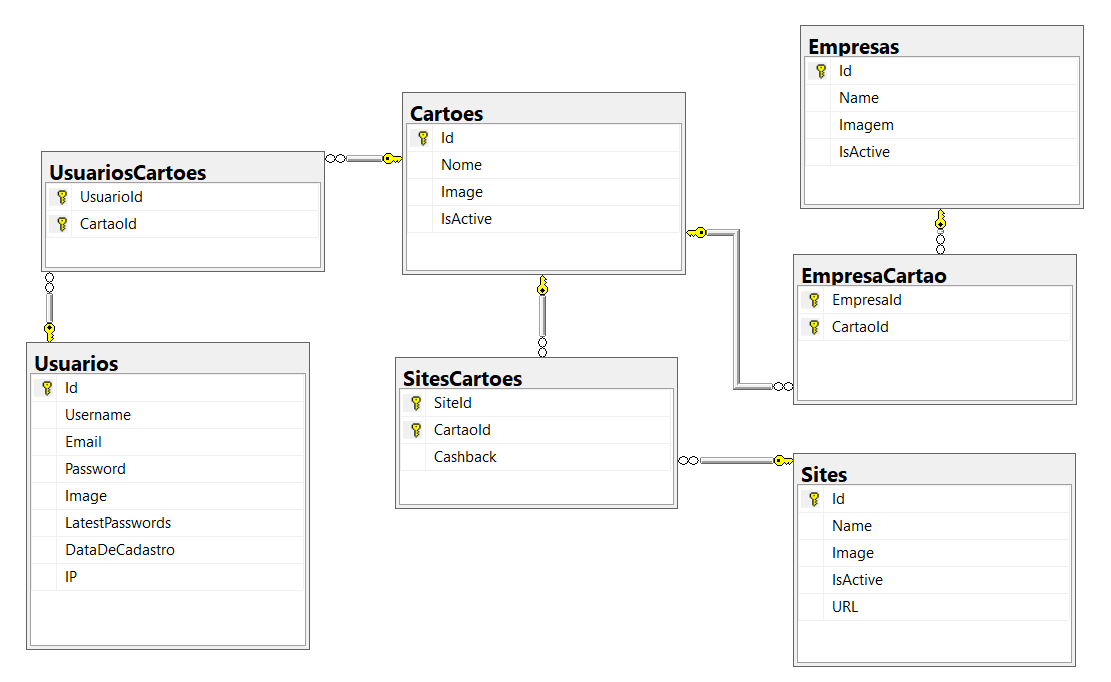Click the URL column in Sites table

point(845,607)
